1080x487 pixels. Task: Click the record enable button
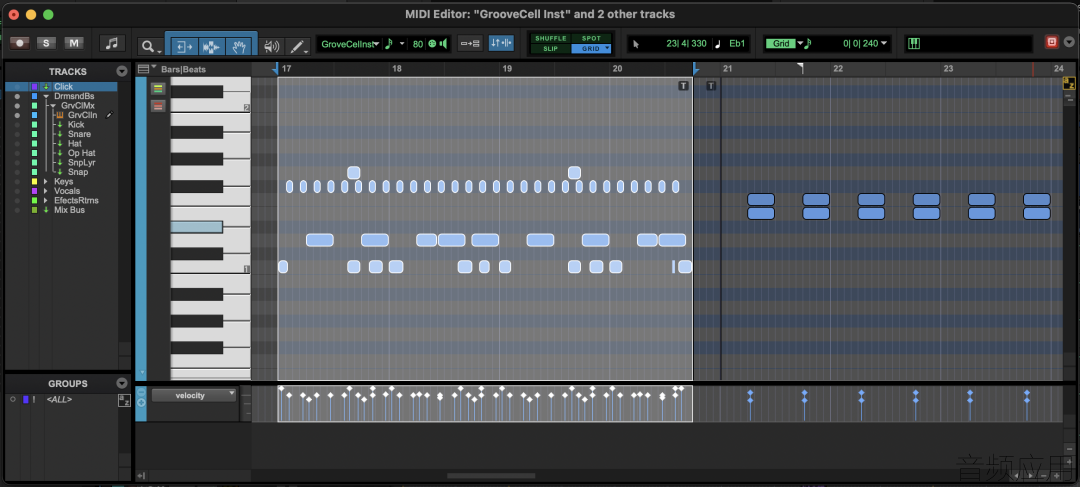(20, 43)
